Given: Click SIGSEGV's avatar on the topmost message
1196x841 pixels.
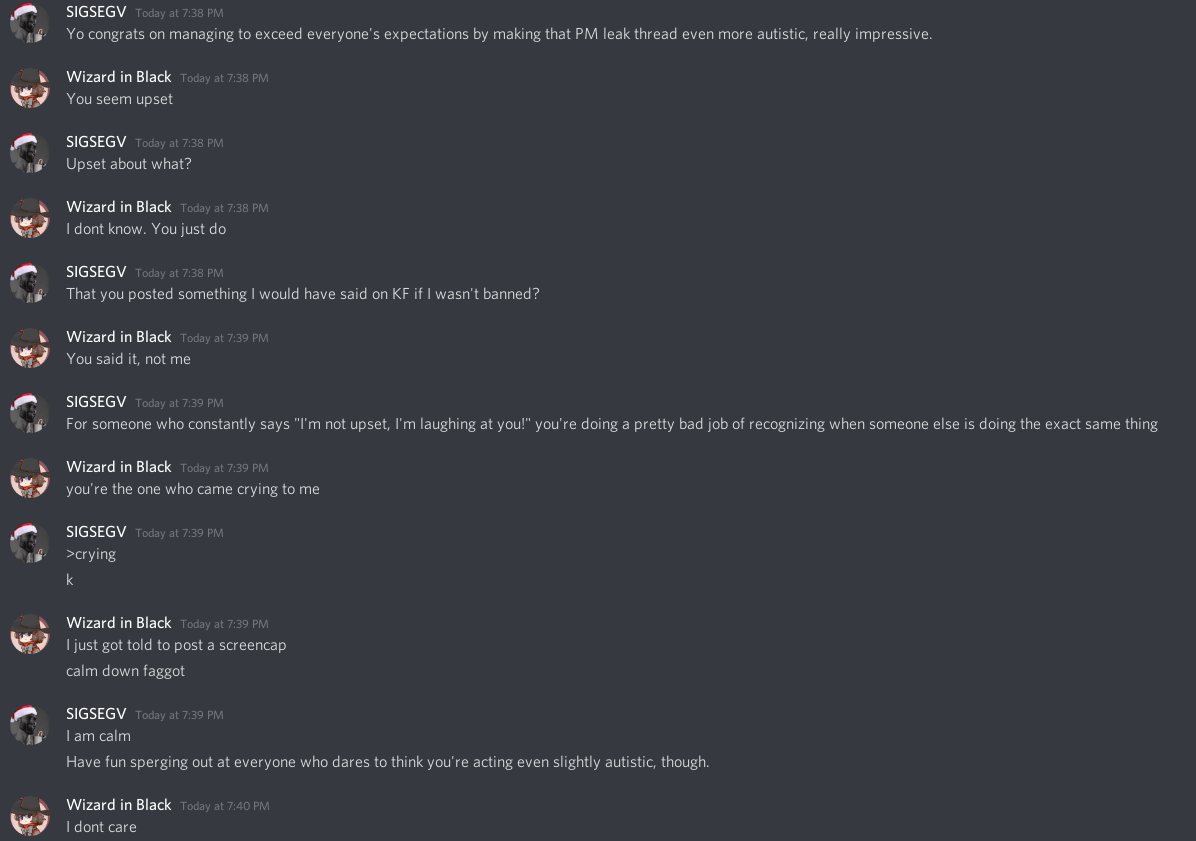Looking at the screenshot, I should point(30,23).
